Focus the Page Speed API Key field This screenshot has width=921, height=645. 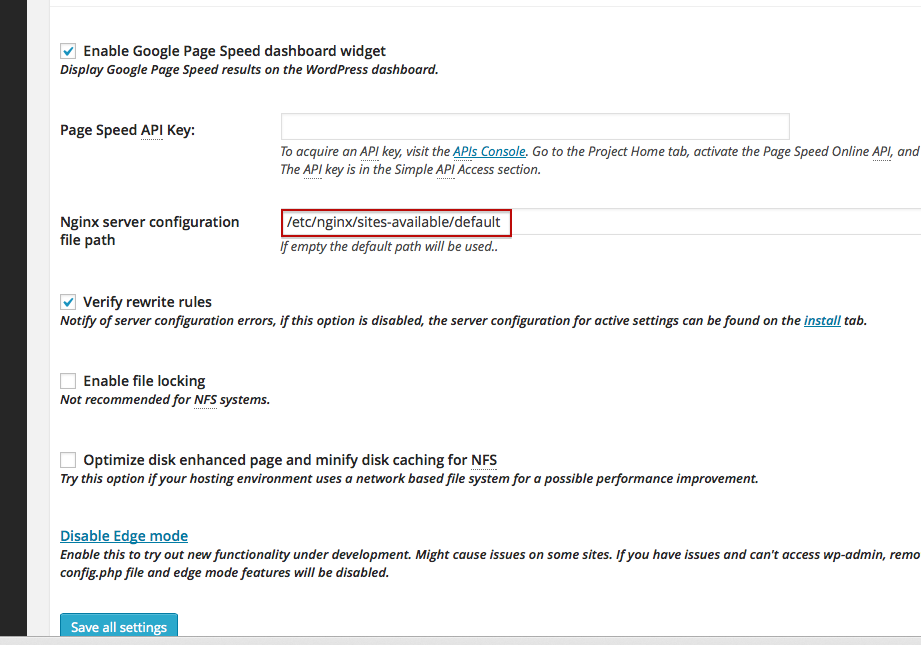click(534, 127)
